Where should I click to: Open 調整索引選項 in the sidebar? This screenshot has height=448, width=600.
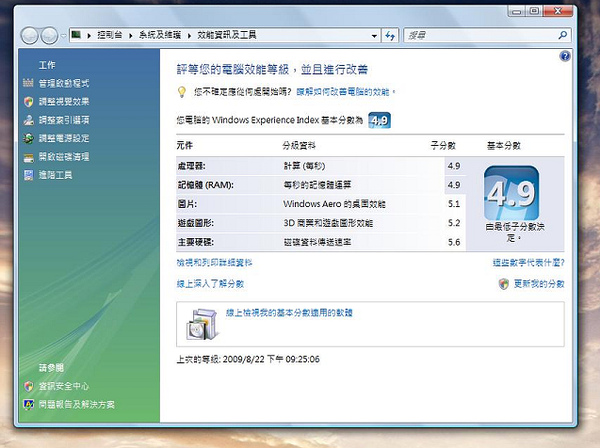64,120
